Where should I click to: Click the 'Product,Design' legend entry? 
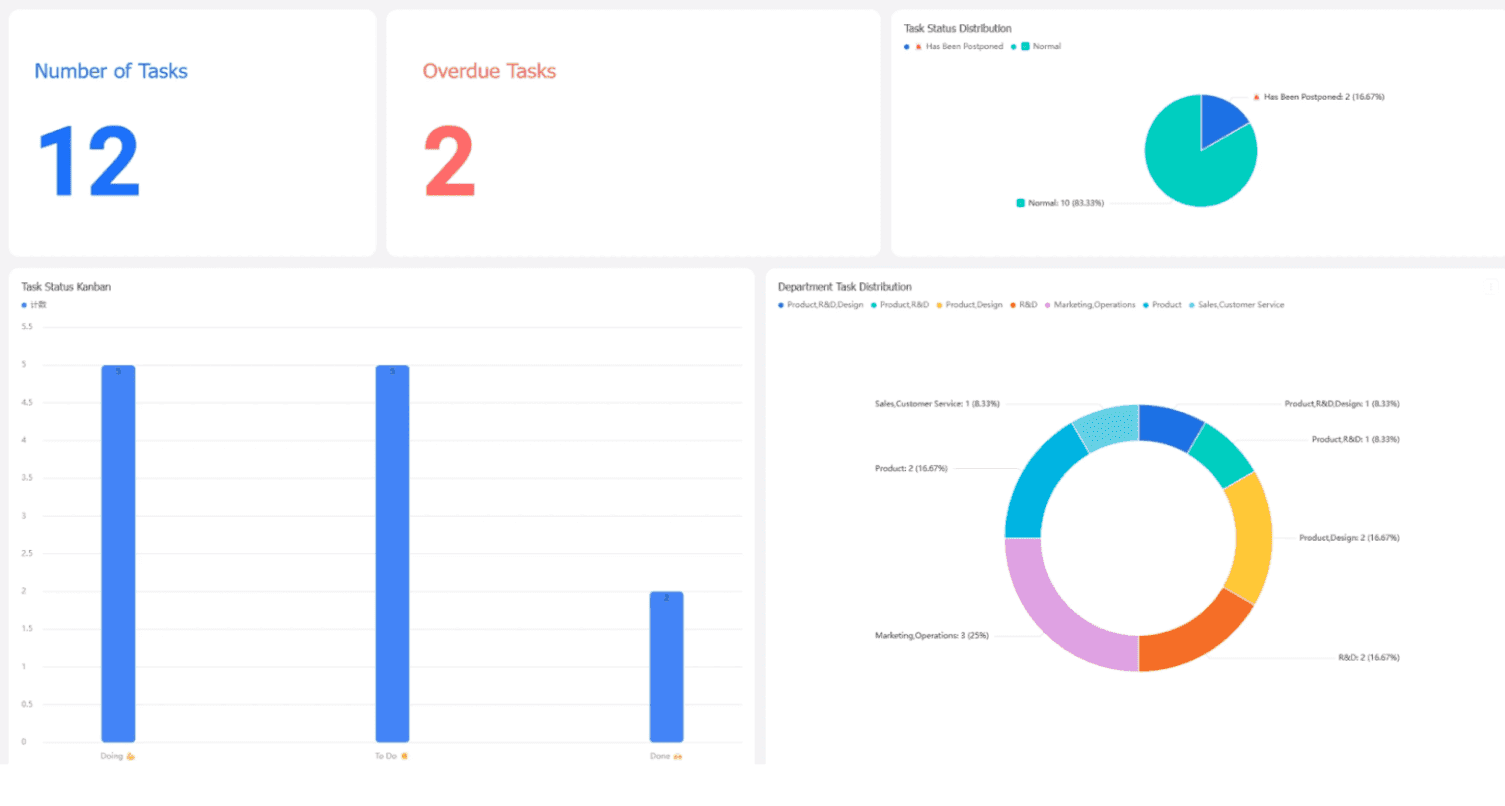[969, 304]
